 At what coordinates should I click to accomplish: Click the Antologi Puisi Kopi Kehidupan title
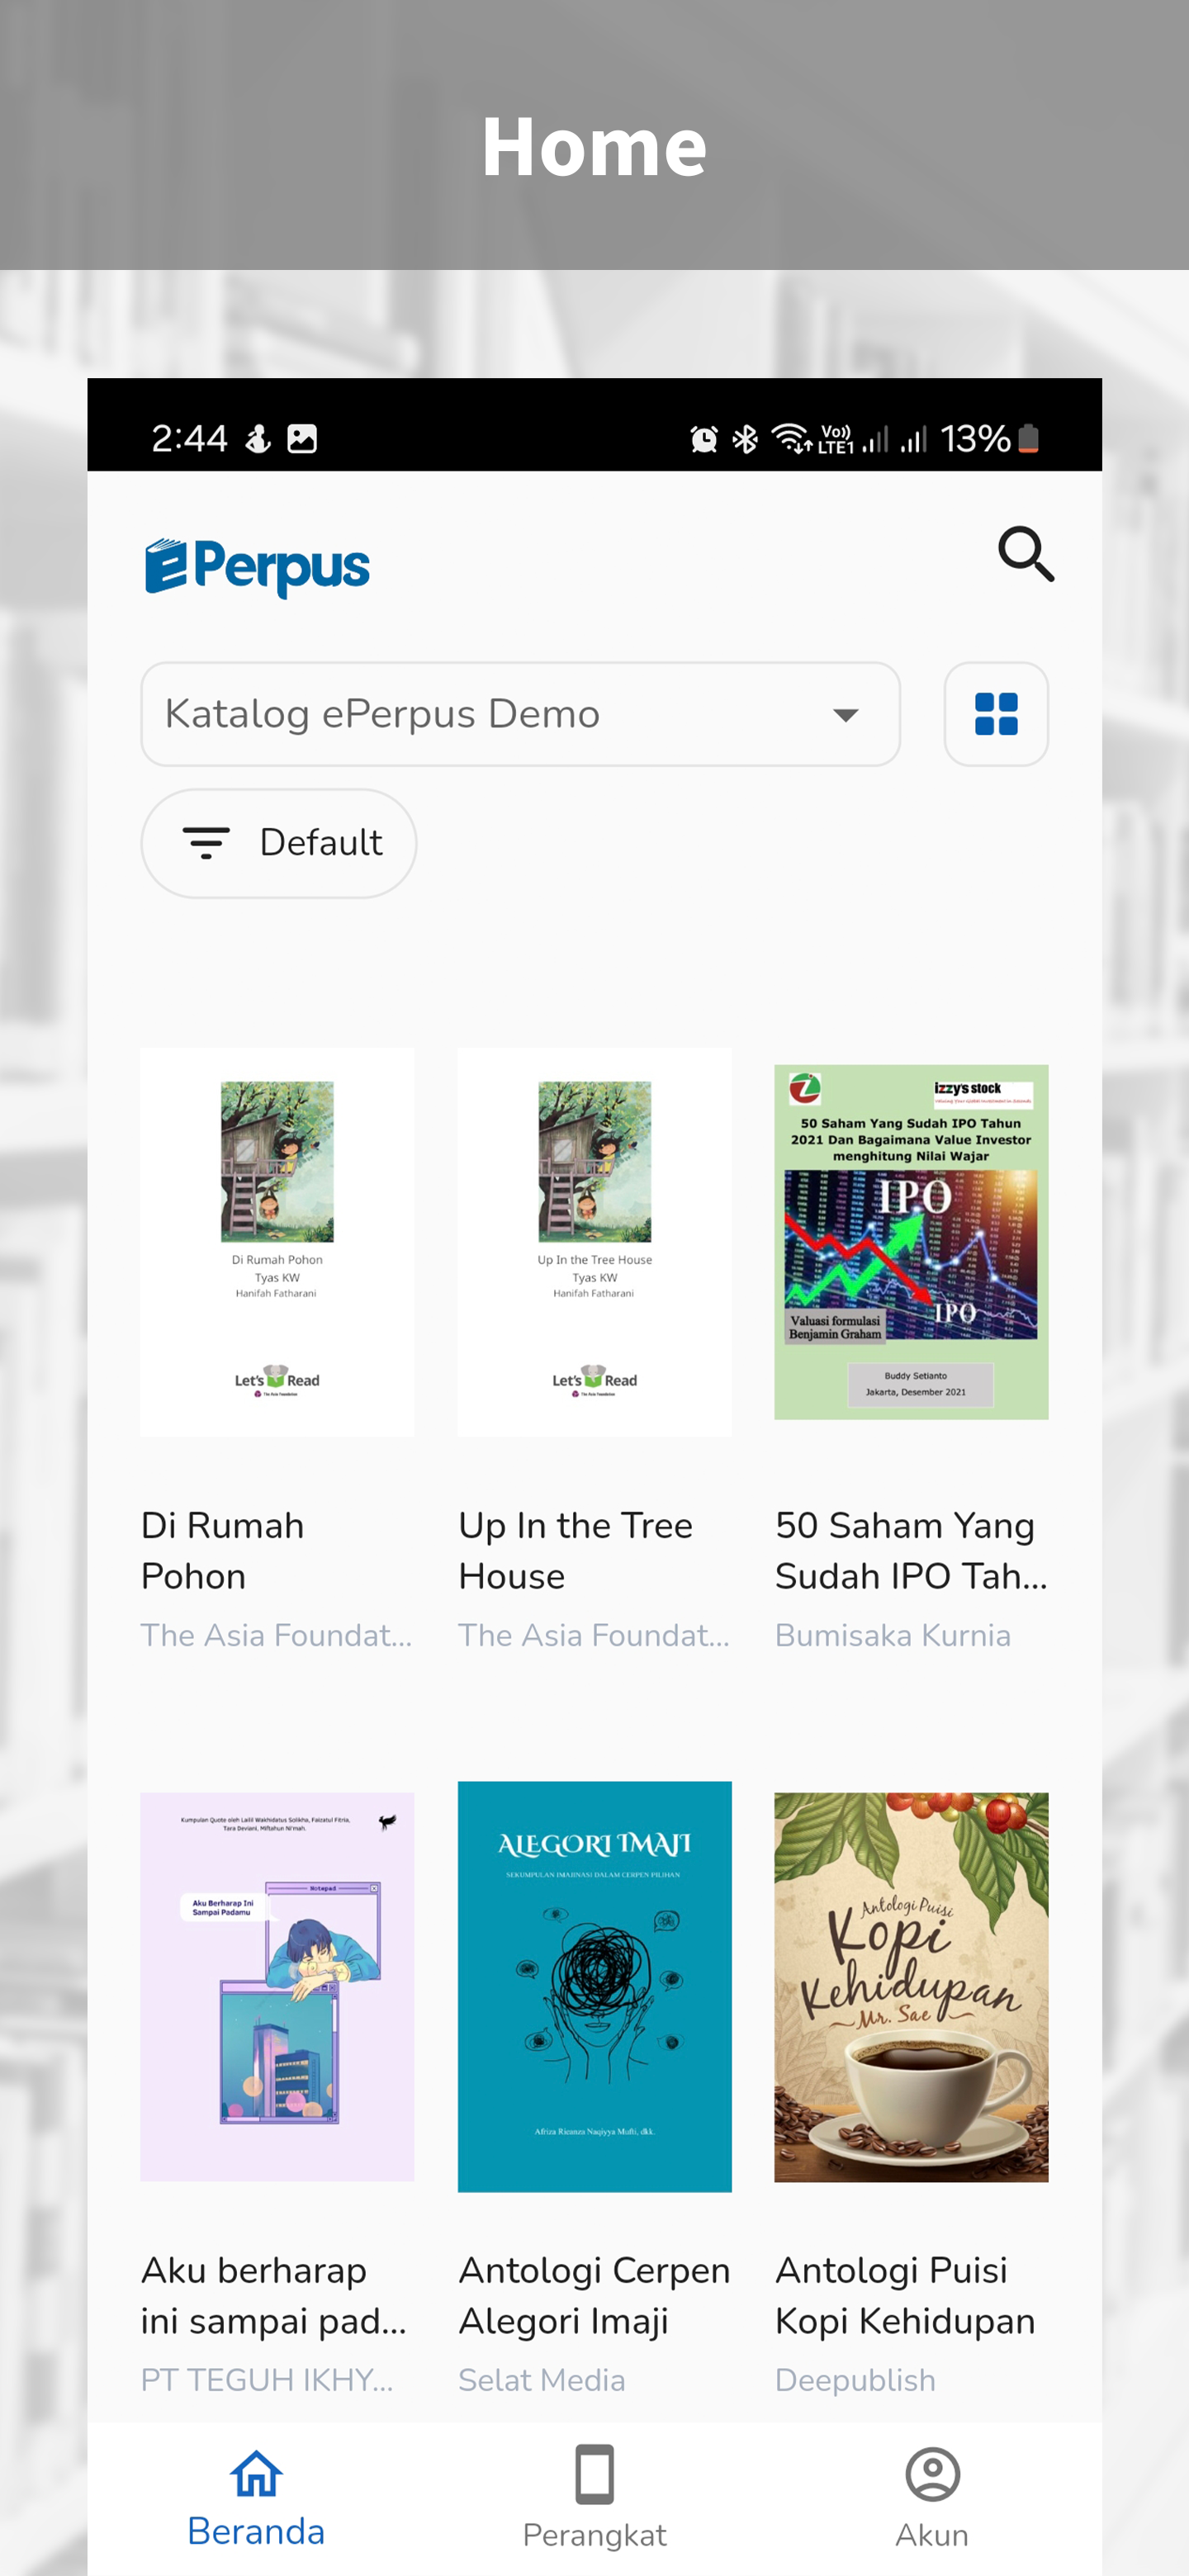905,2295
